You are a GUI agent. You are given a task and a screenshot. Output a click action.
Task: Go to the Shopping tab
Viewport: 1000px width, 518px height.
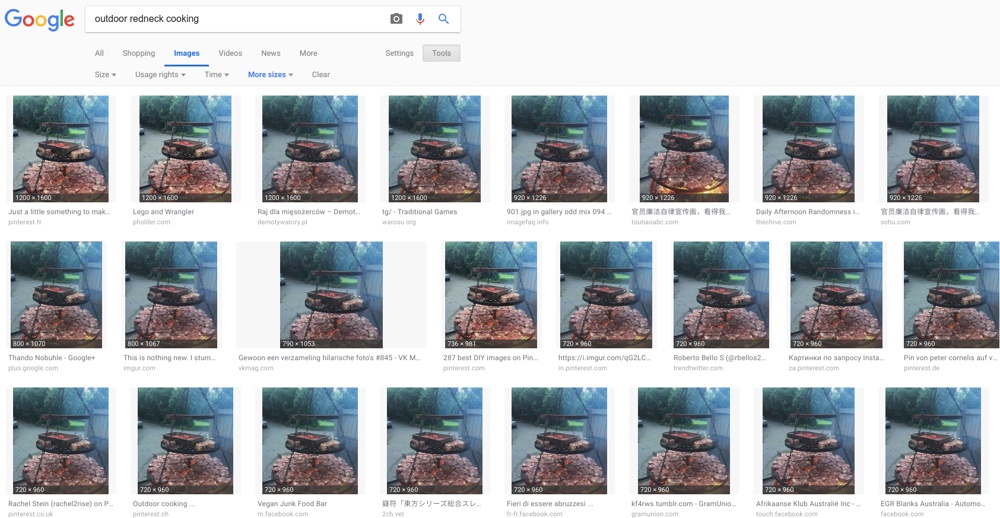(x=139, y=53)
